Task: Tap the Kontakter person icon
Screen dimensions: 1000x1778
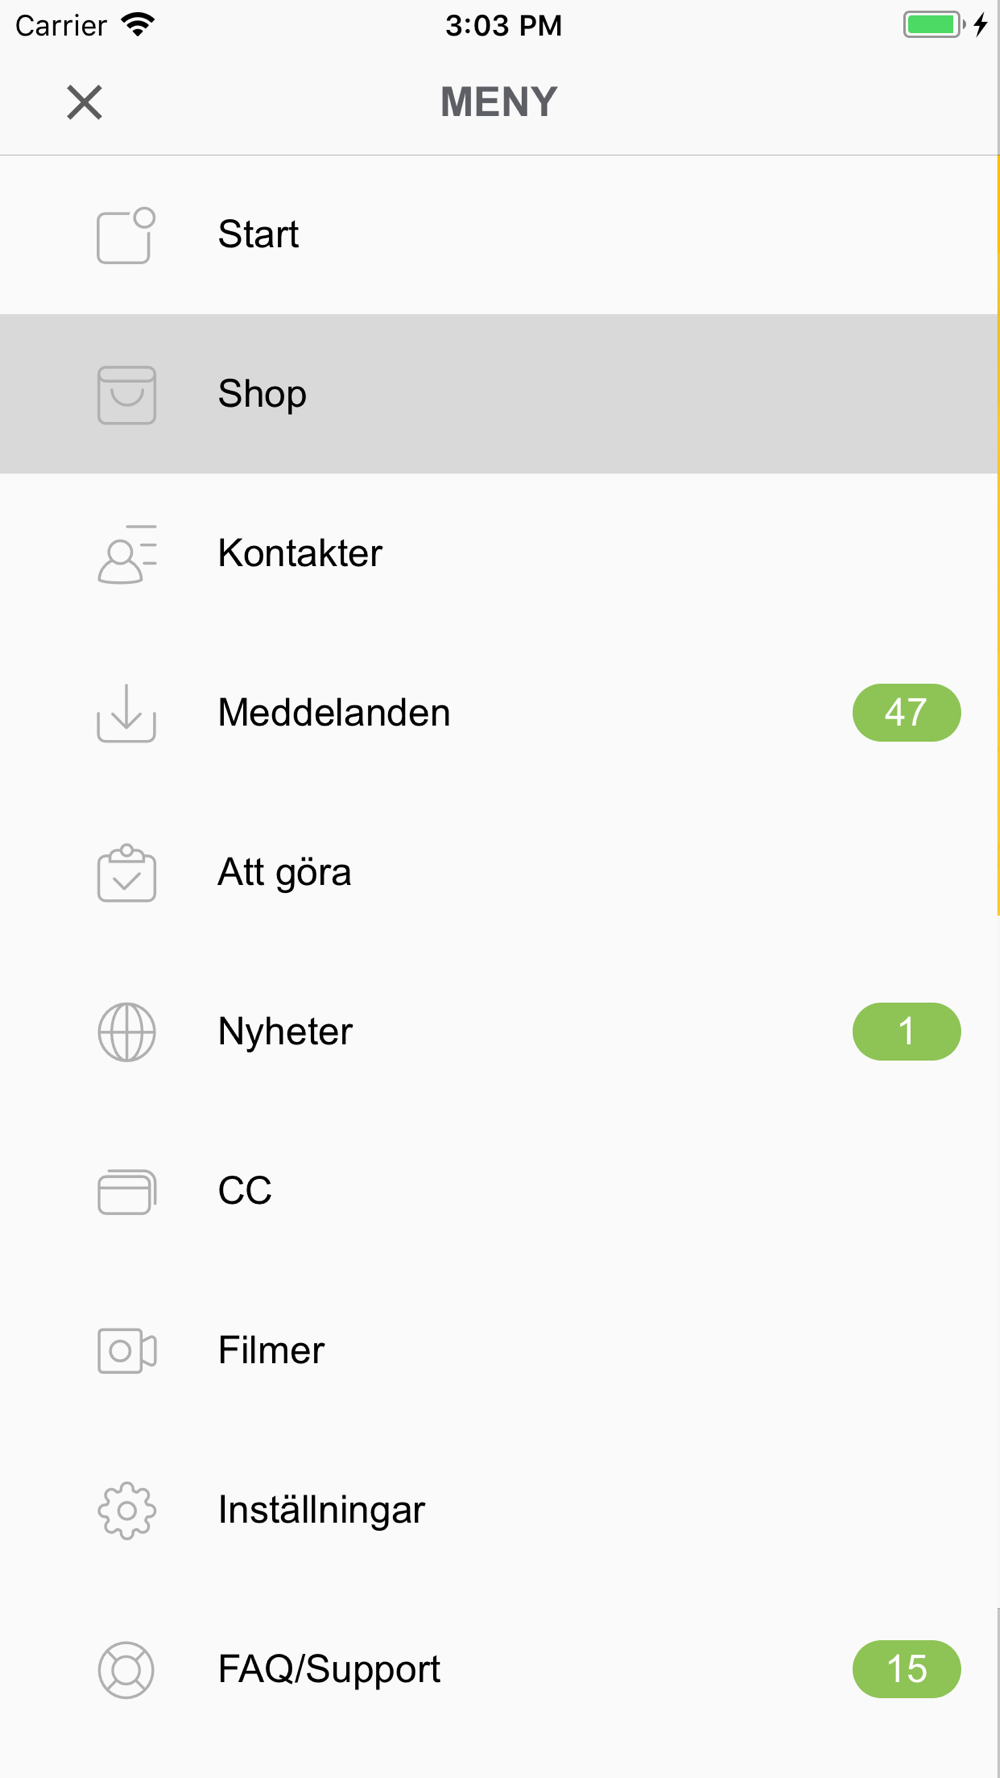Action: (x=126, y=554)
